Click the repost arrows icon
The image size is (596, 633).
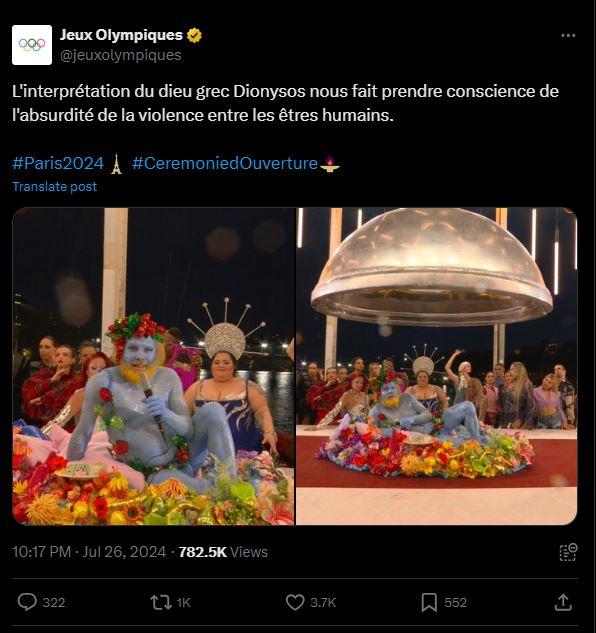161,602
